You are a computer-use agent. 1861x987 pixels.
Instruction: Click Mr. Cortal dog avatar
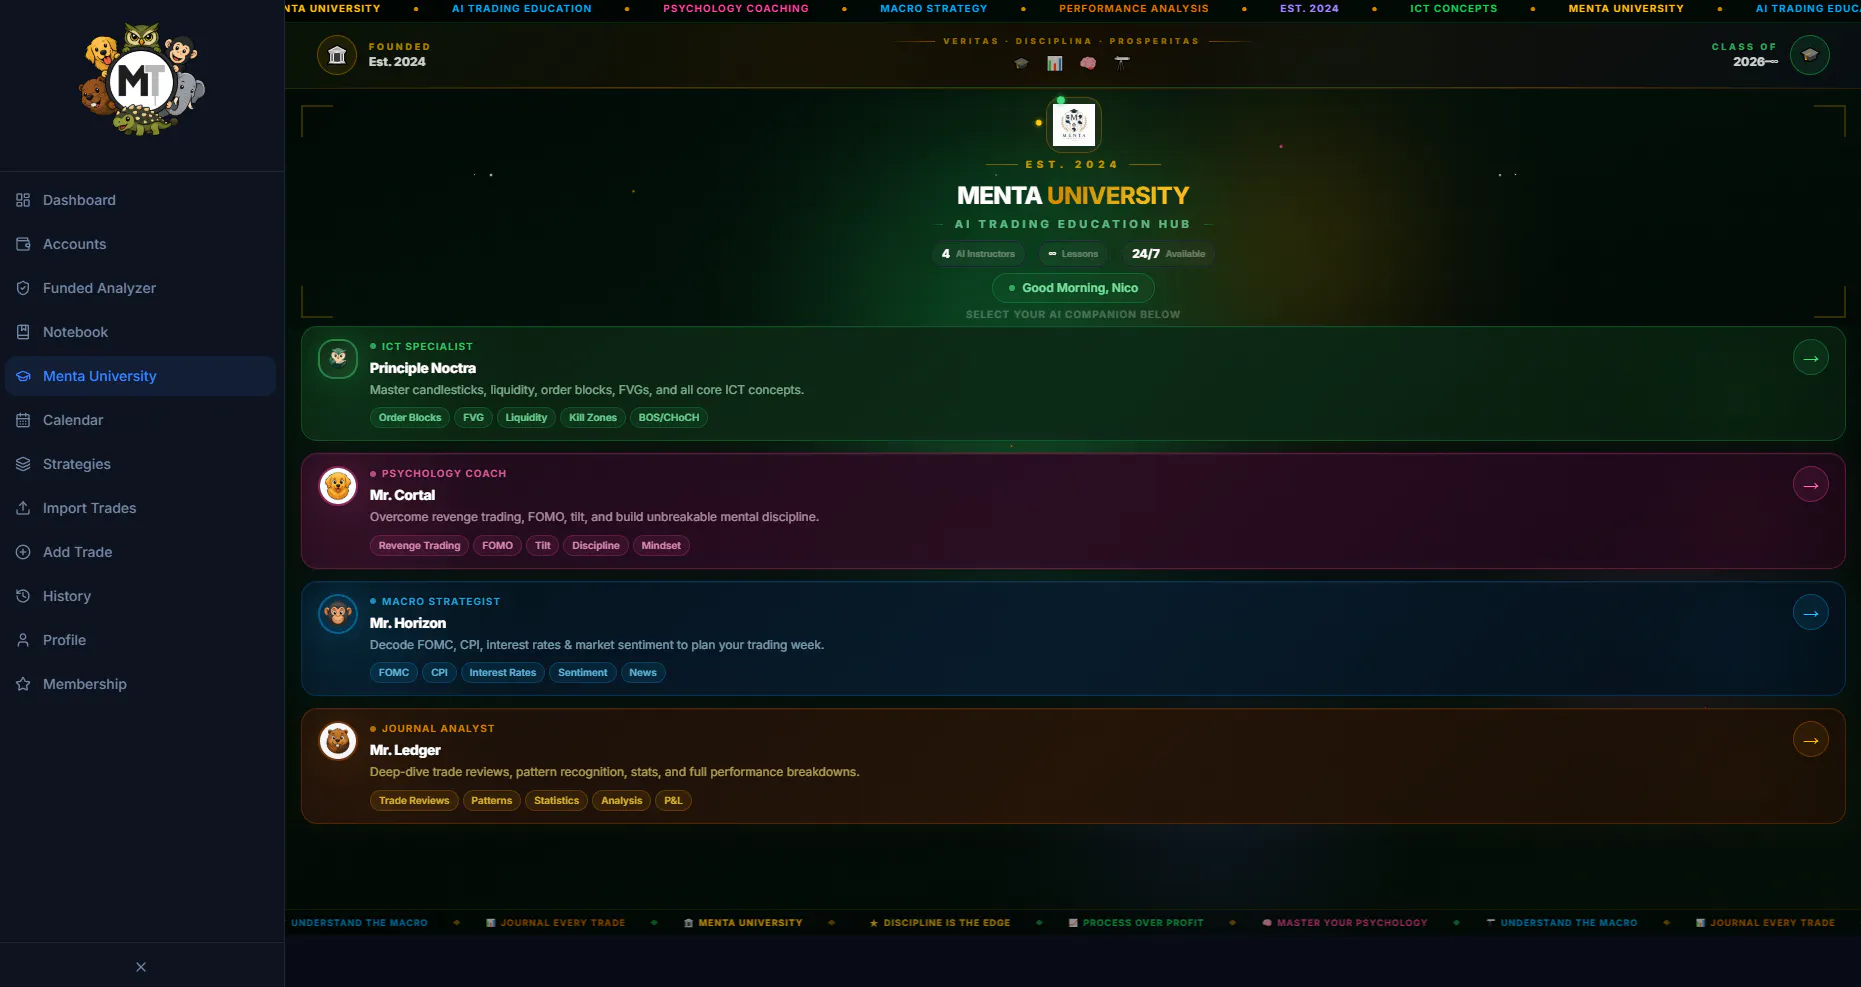[x=338, y=486]
